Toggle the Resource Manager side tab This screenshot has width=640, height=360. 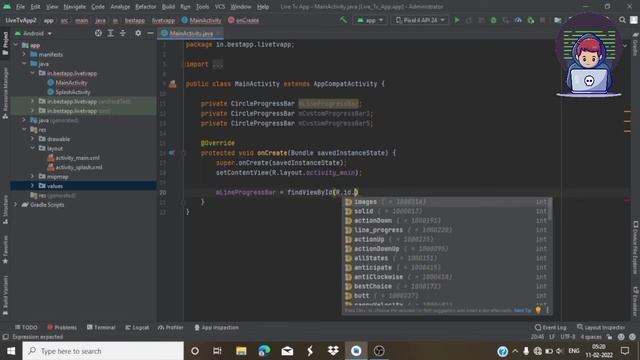click(5, 93)
